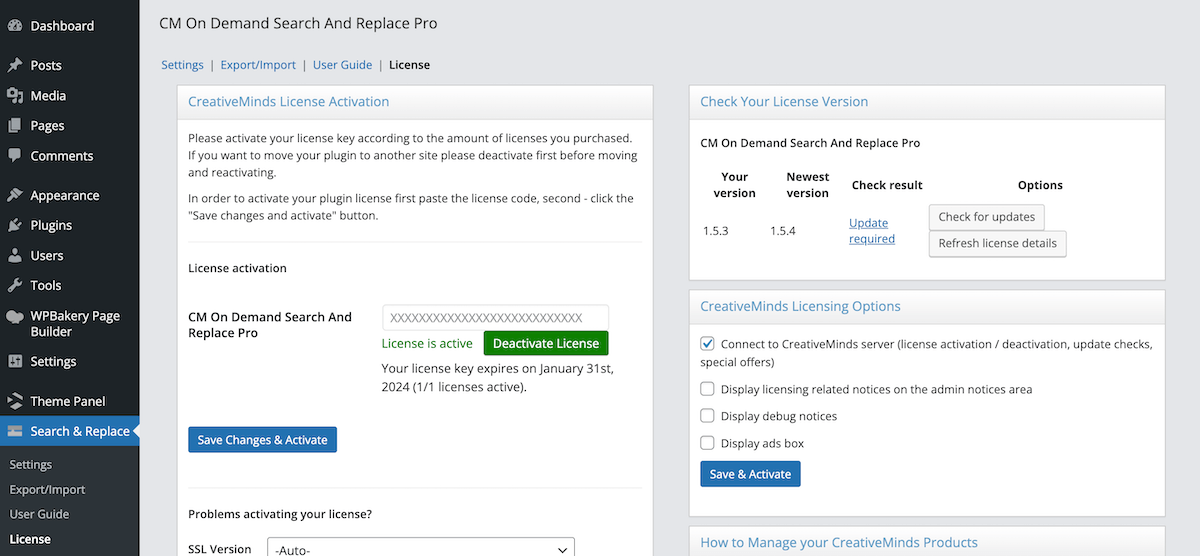The image size is (1200, 556).
Task: Click the green License is active text
Action: tap(427, 344)
